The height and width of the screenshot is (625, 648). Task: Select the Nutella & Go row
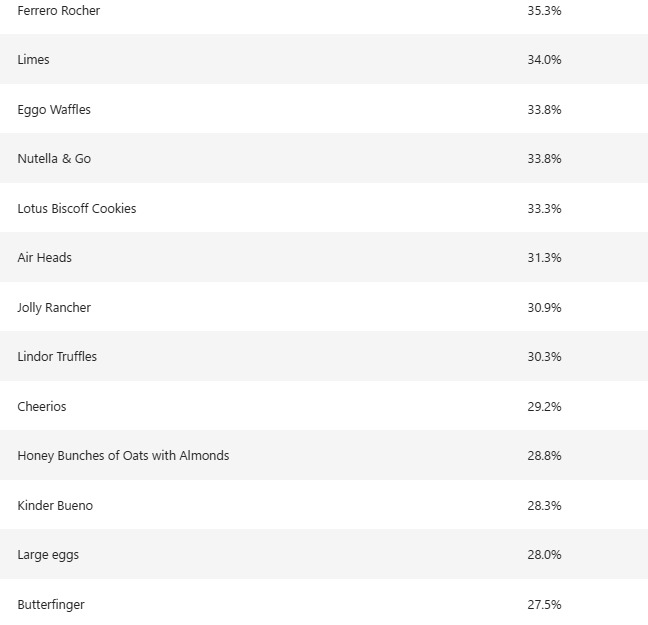pyautogui.click(x=324, y=158)
